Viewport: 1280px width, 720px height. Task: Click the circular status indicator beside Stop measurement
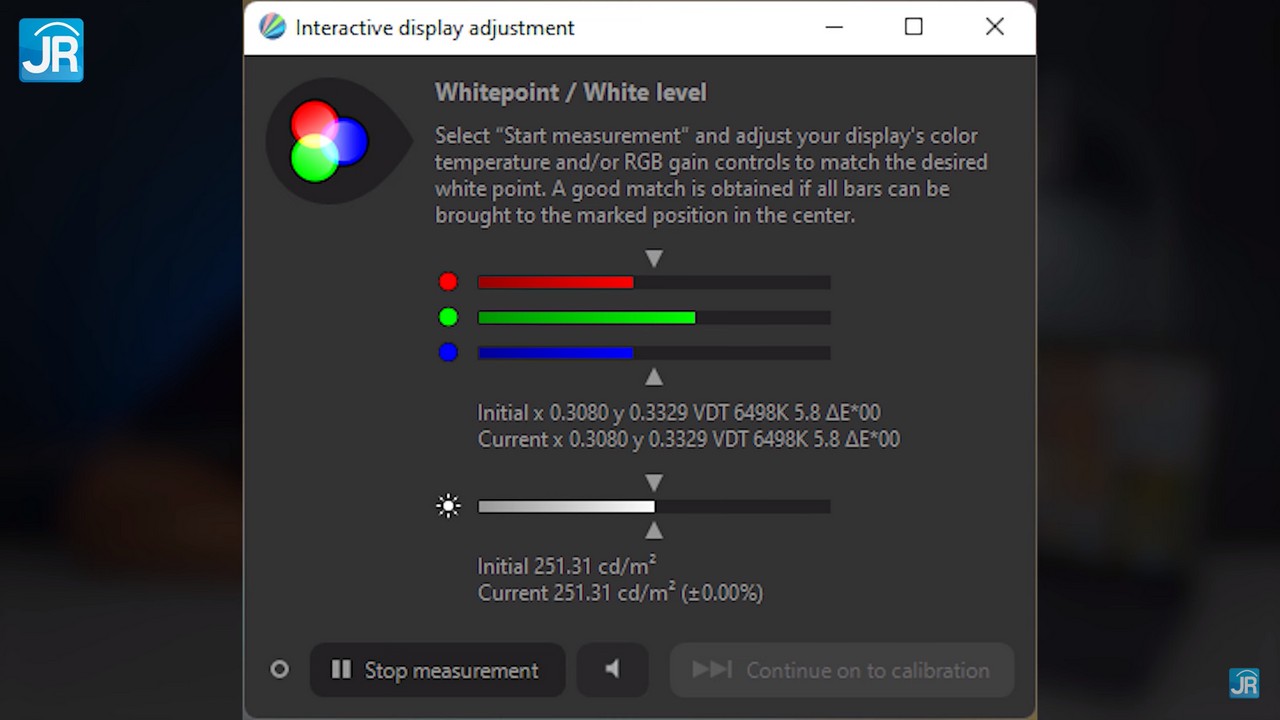tap(280, 669)
